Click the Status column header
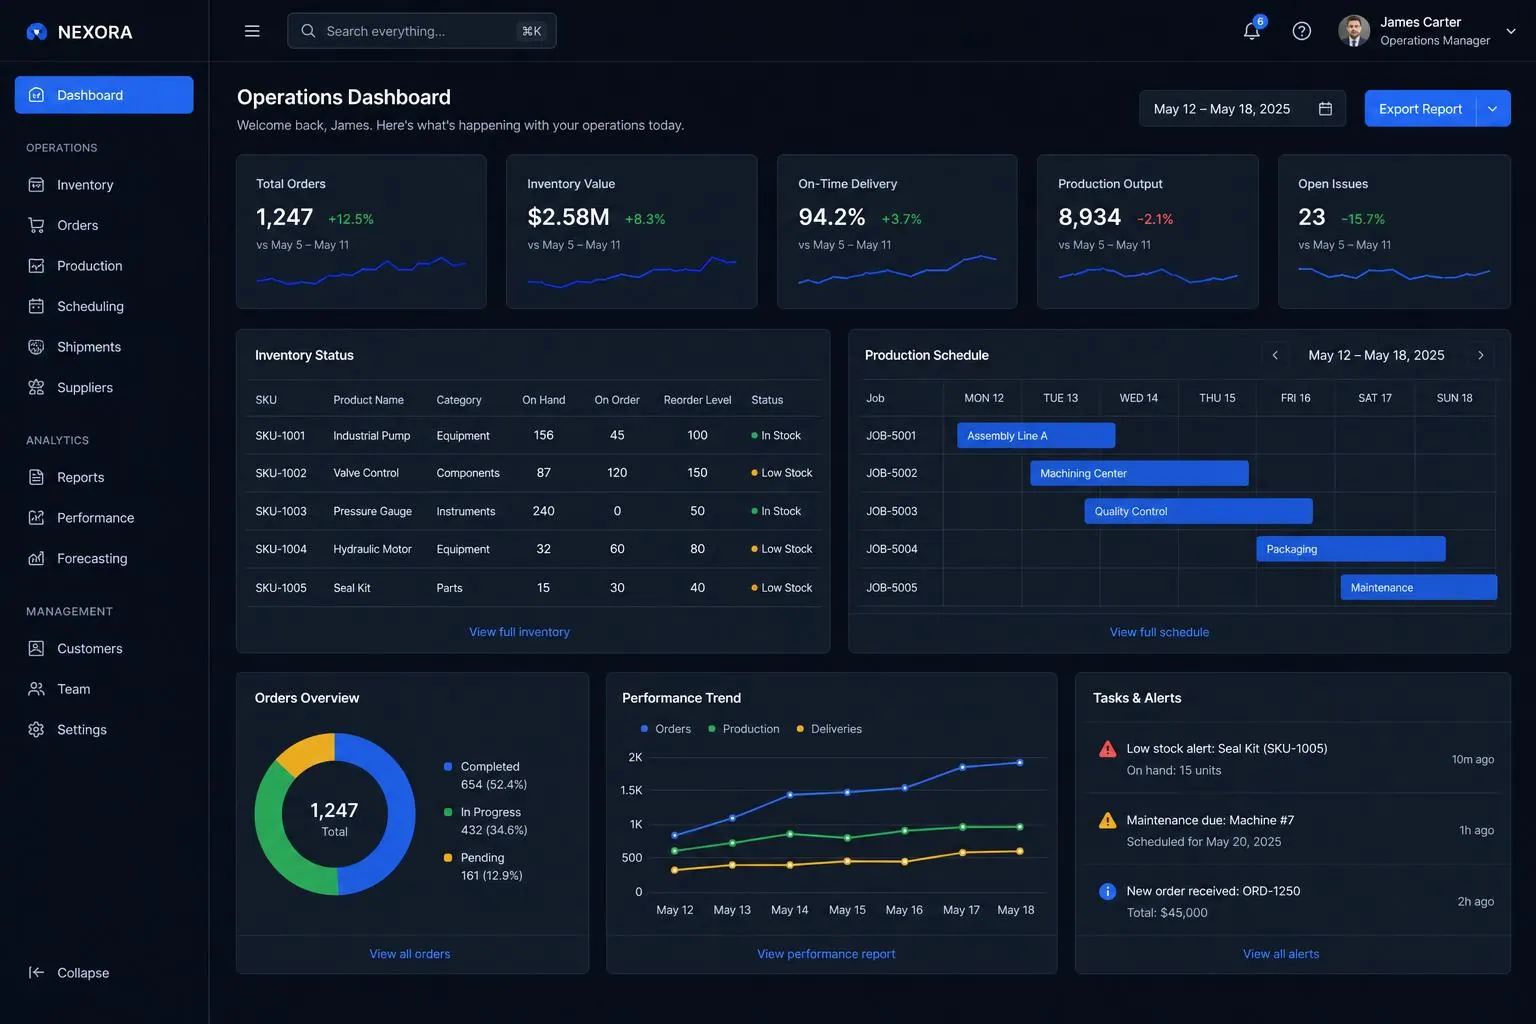Screen dimensions: 1536x1024 tap(767, 400)
